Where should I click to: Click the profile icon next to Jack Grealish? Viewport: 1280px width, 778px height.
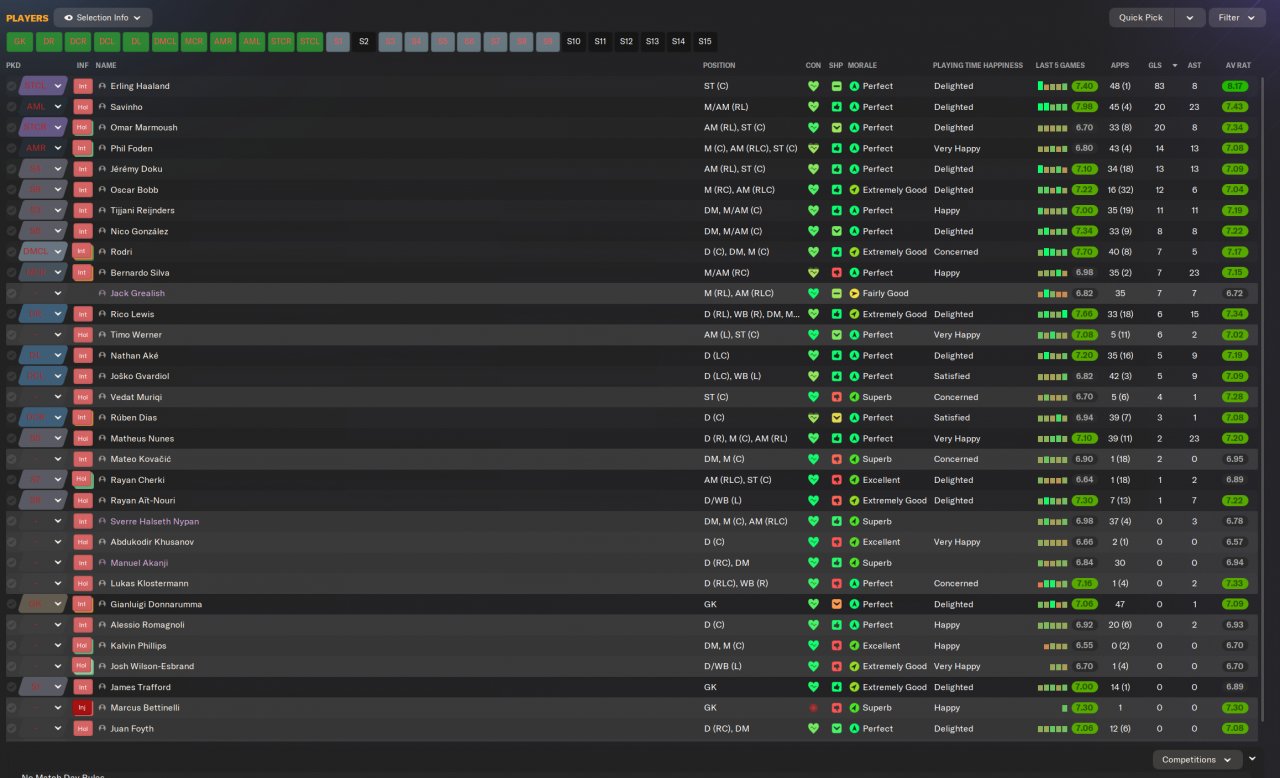(x=102, y=293)
